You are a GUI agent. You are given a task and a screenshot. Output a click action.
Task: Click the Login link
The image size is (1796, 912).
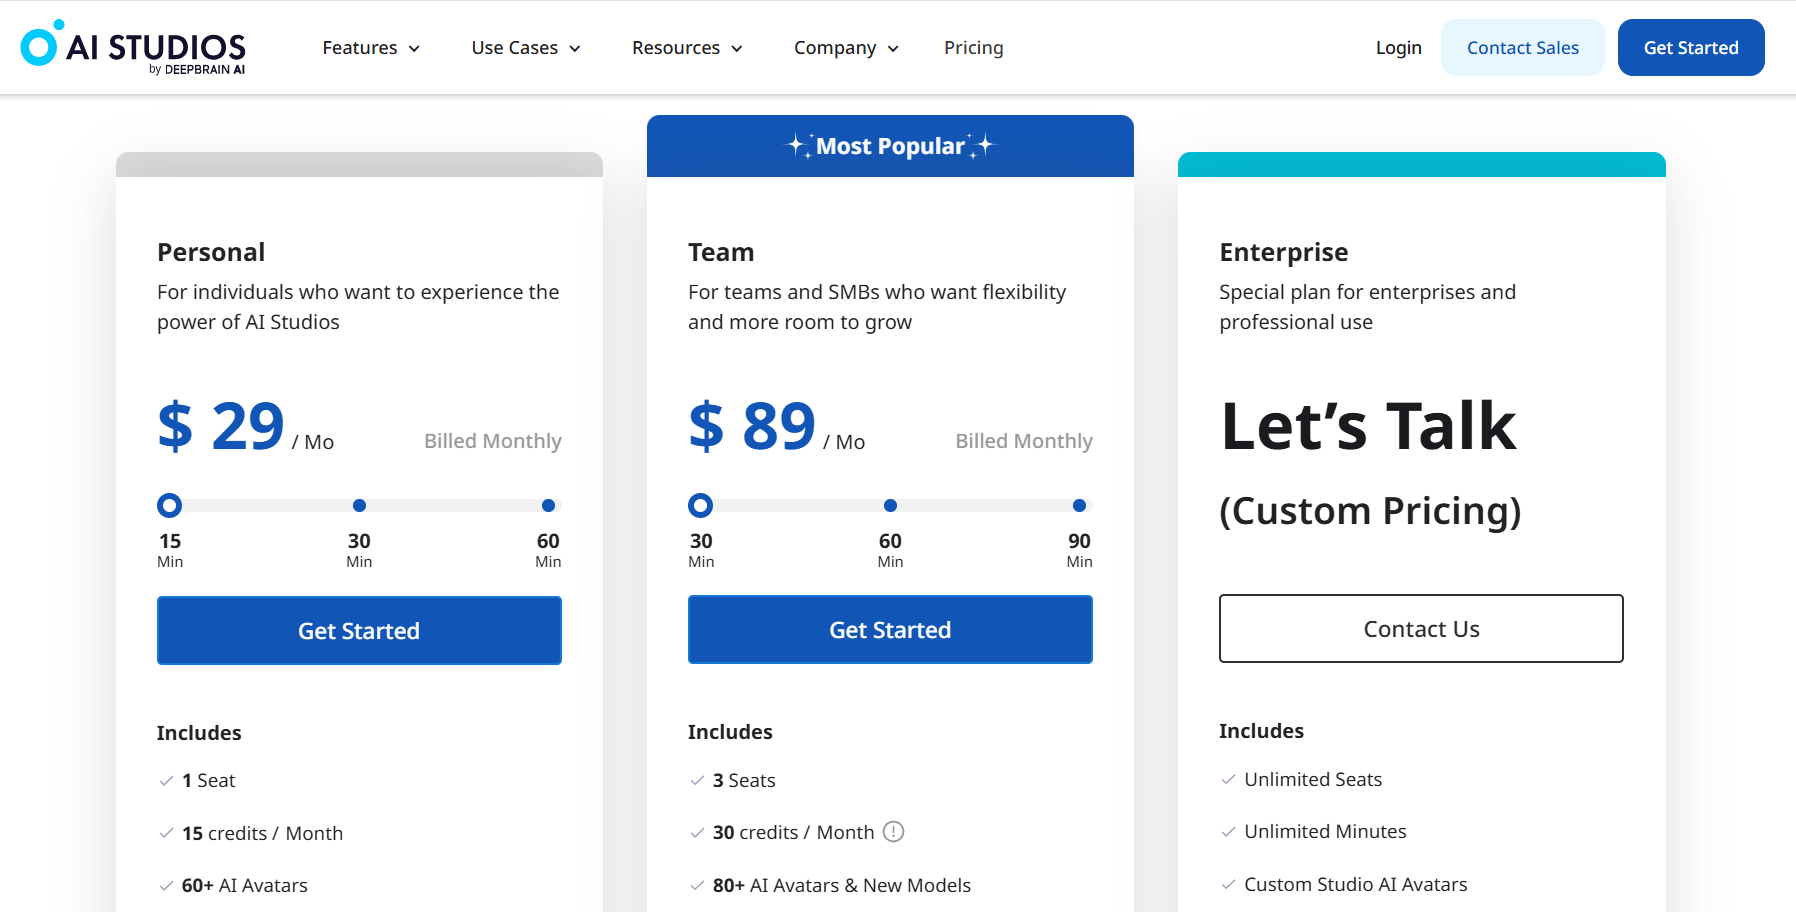click(x=1398, y=48)
